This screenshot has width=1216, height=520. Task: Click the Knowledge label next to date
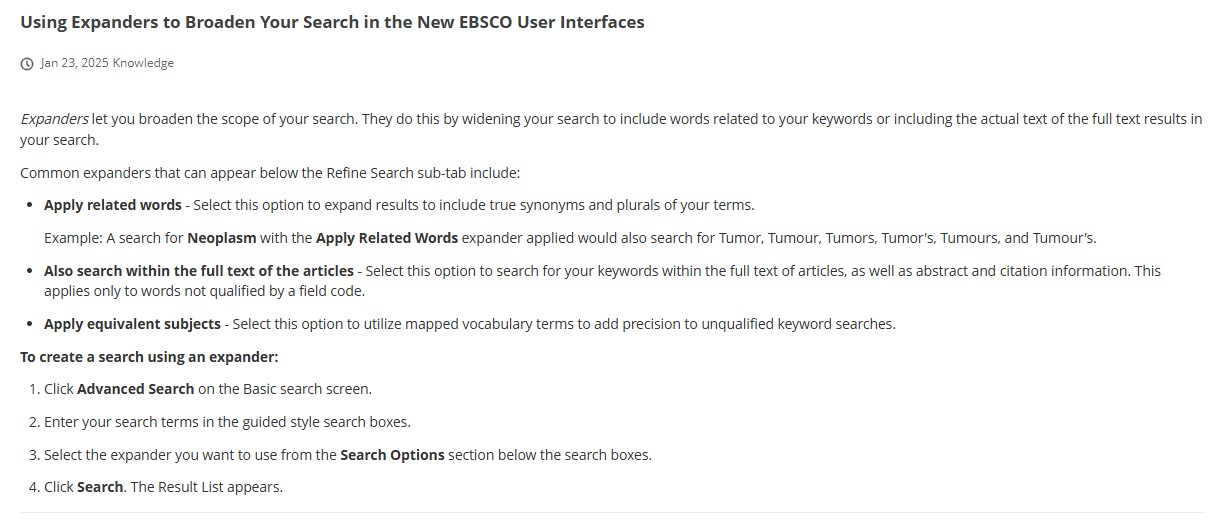coord(143,63)
